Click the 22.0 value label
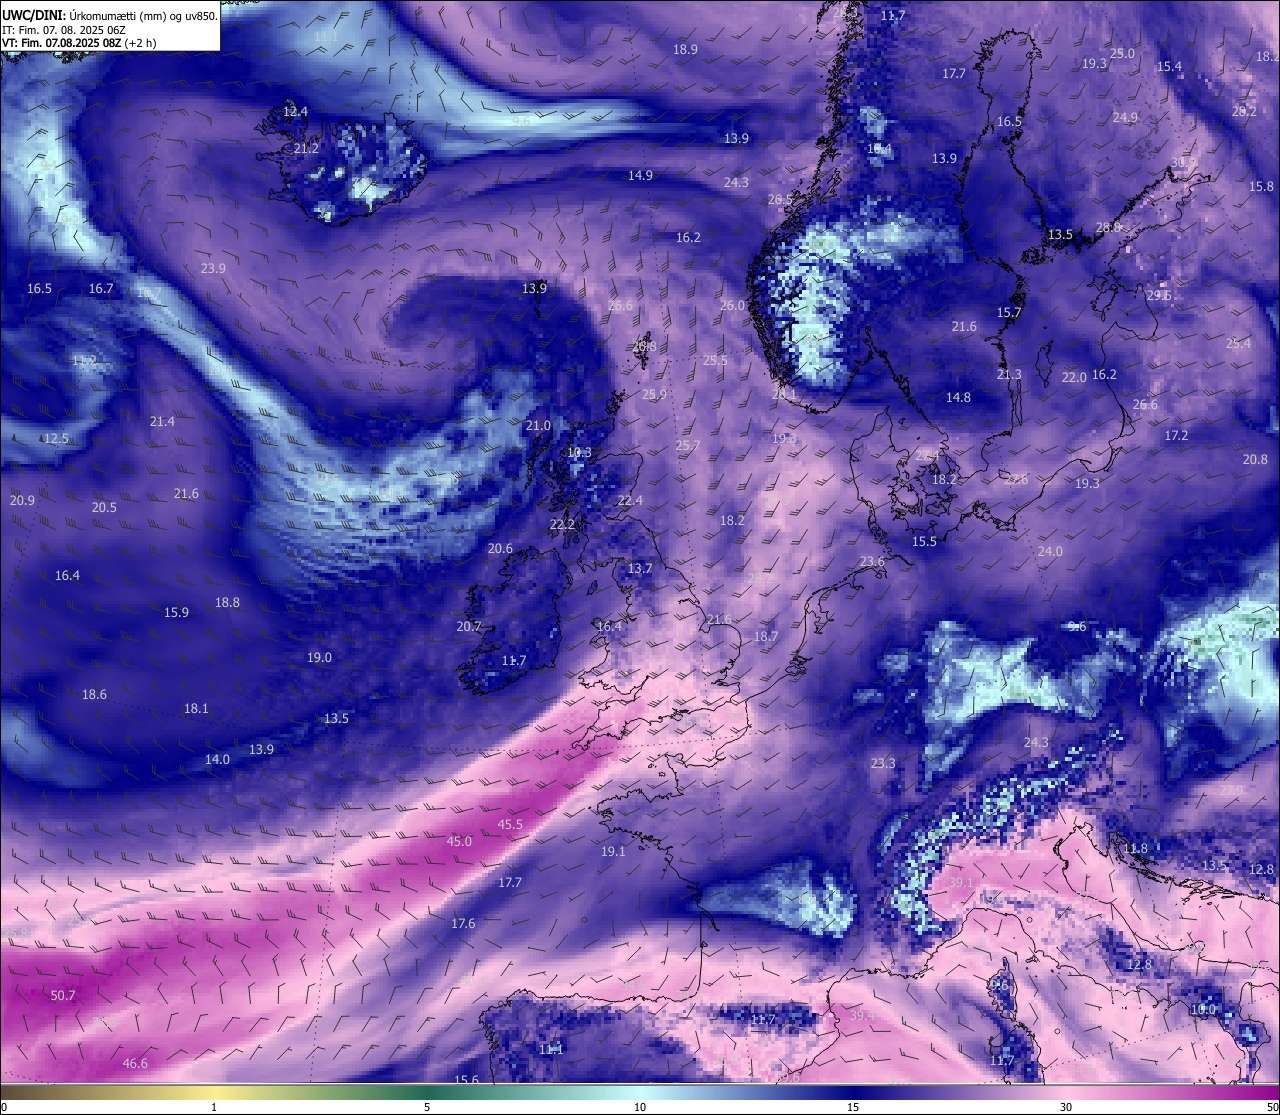1280x1115 pixels. [x=1074, y=378]
